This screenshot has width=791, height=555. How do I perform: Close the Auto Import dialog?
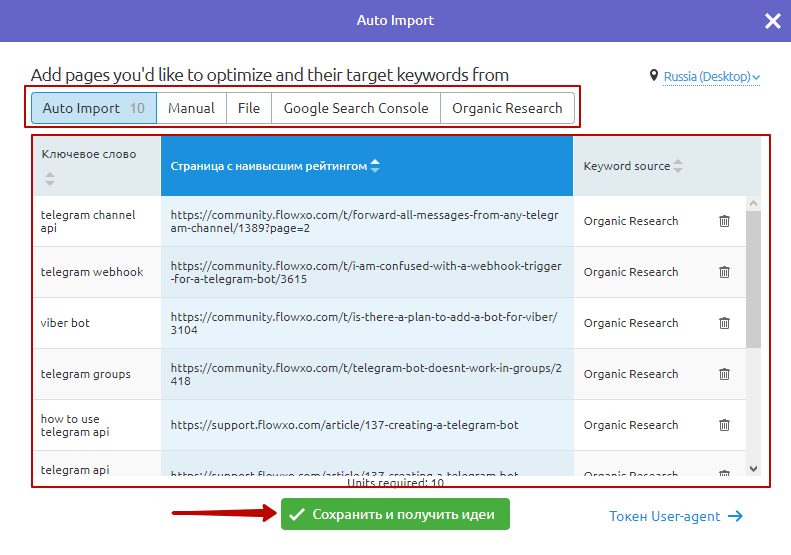(772, 21)
